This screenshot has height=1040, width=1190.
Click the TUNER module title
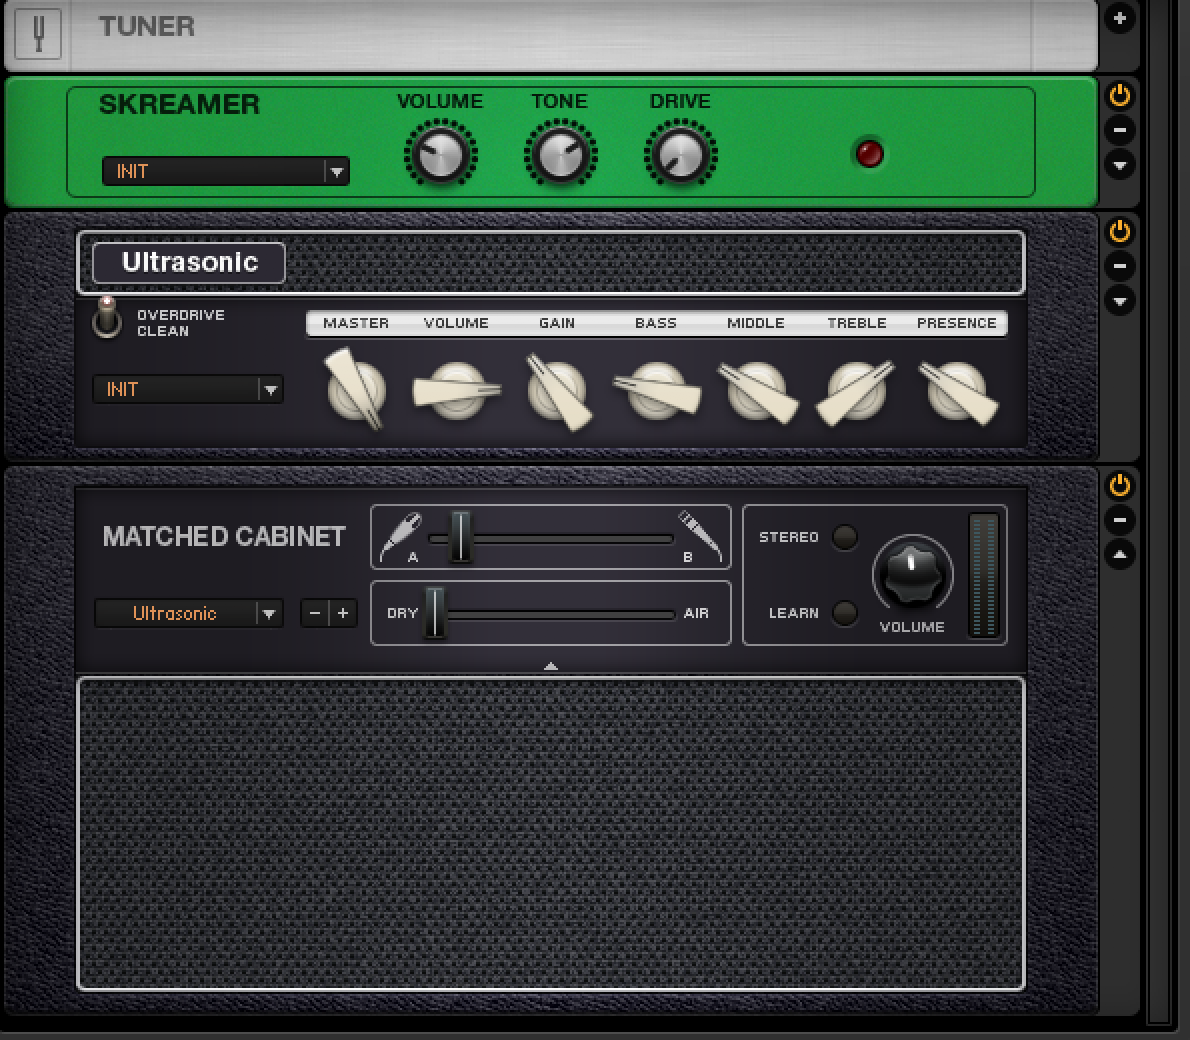tap(146, 27)
